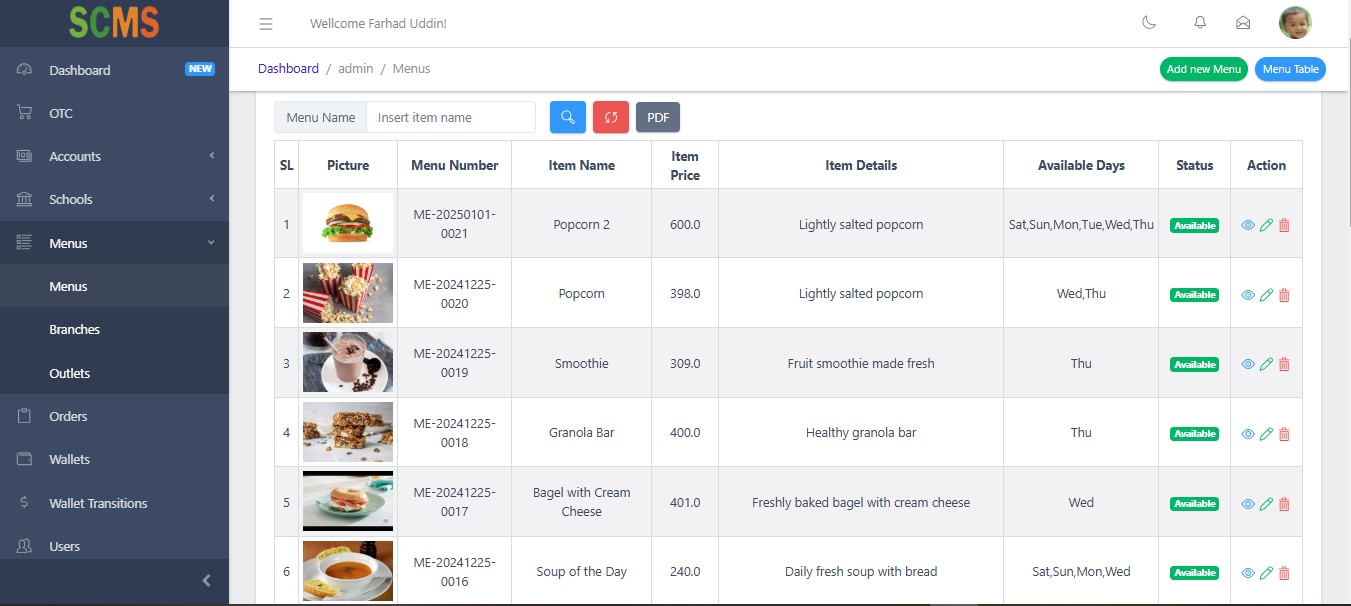The height and width of the screenshot is (606, 1351).
Task: Export the table using PDF button
Action: pos(657,117)
